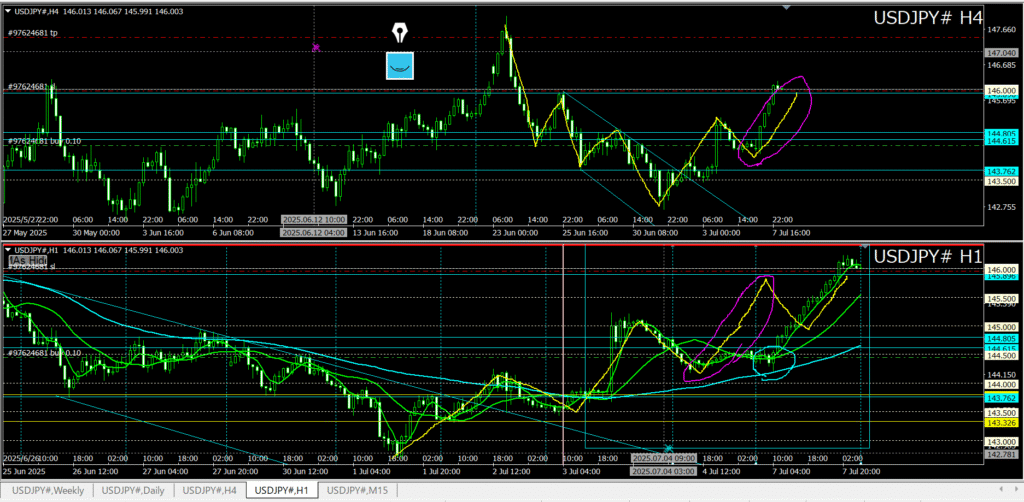
Task: Click the As Hid button on H1 chart
Action: click(x=28, y=260)
